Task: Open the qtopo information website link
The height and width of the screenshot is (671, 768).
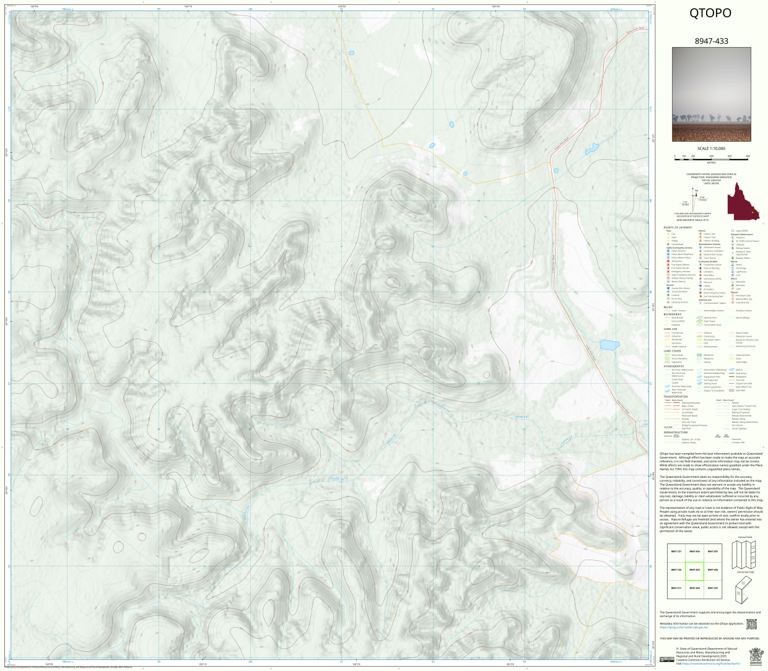Action: tap(683, 627)
